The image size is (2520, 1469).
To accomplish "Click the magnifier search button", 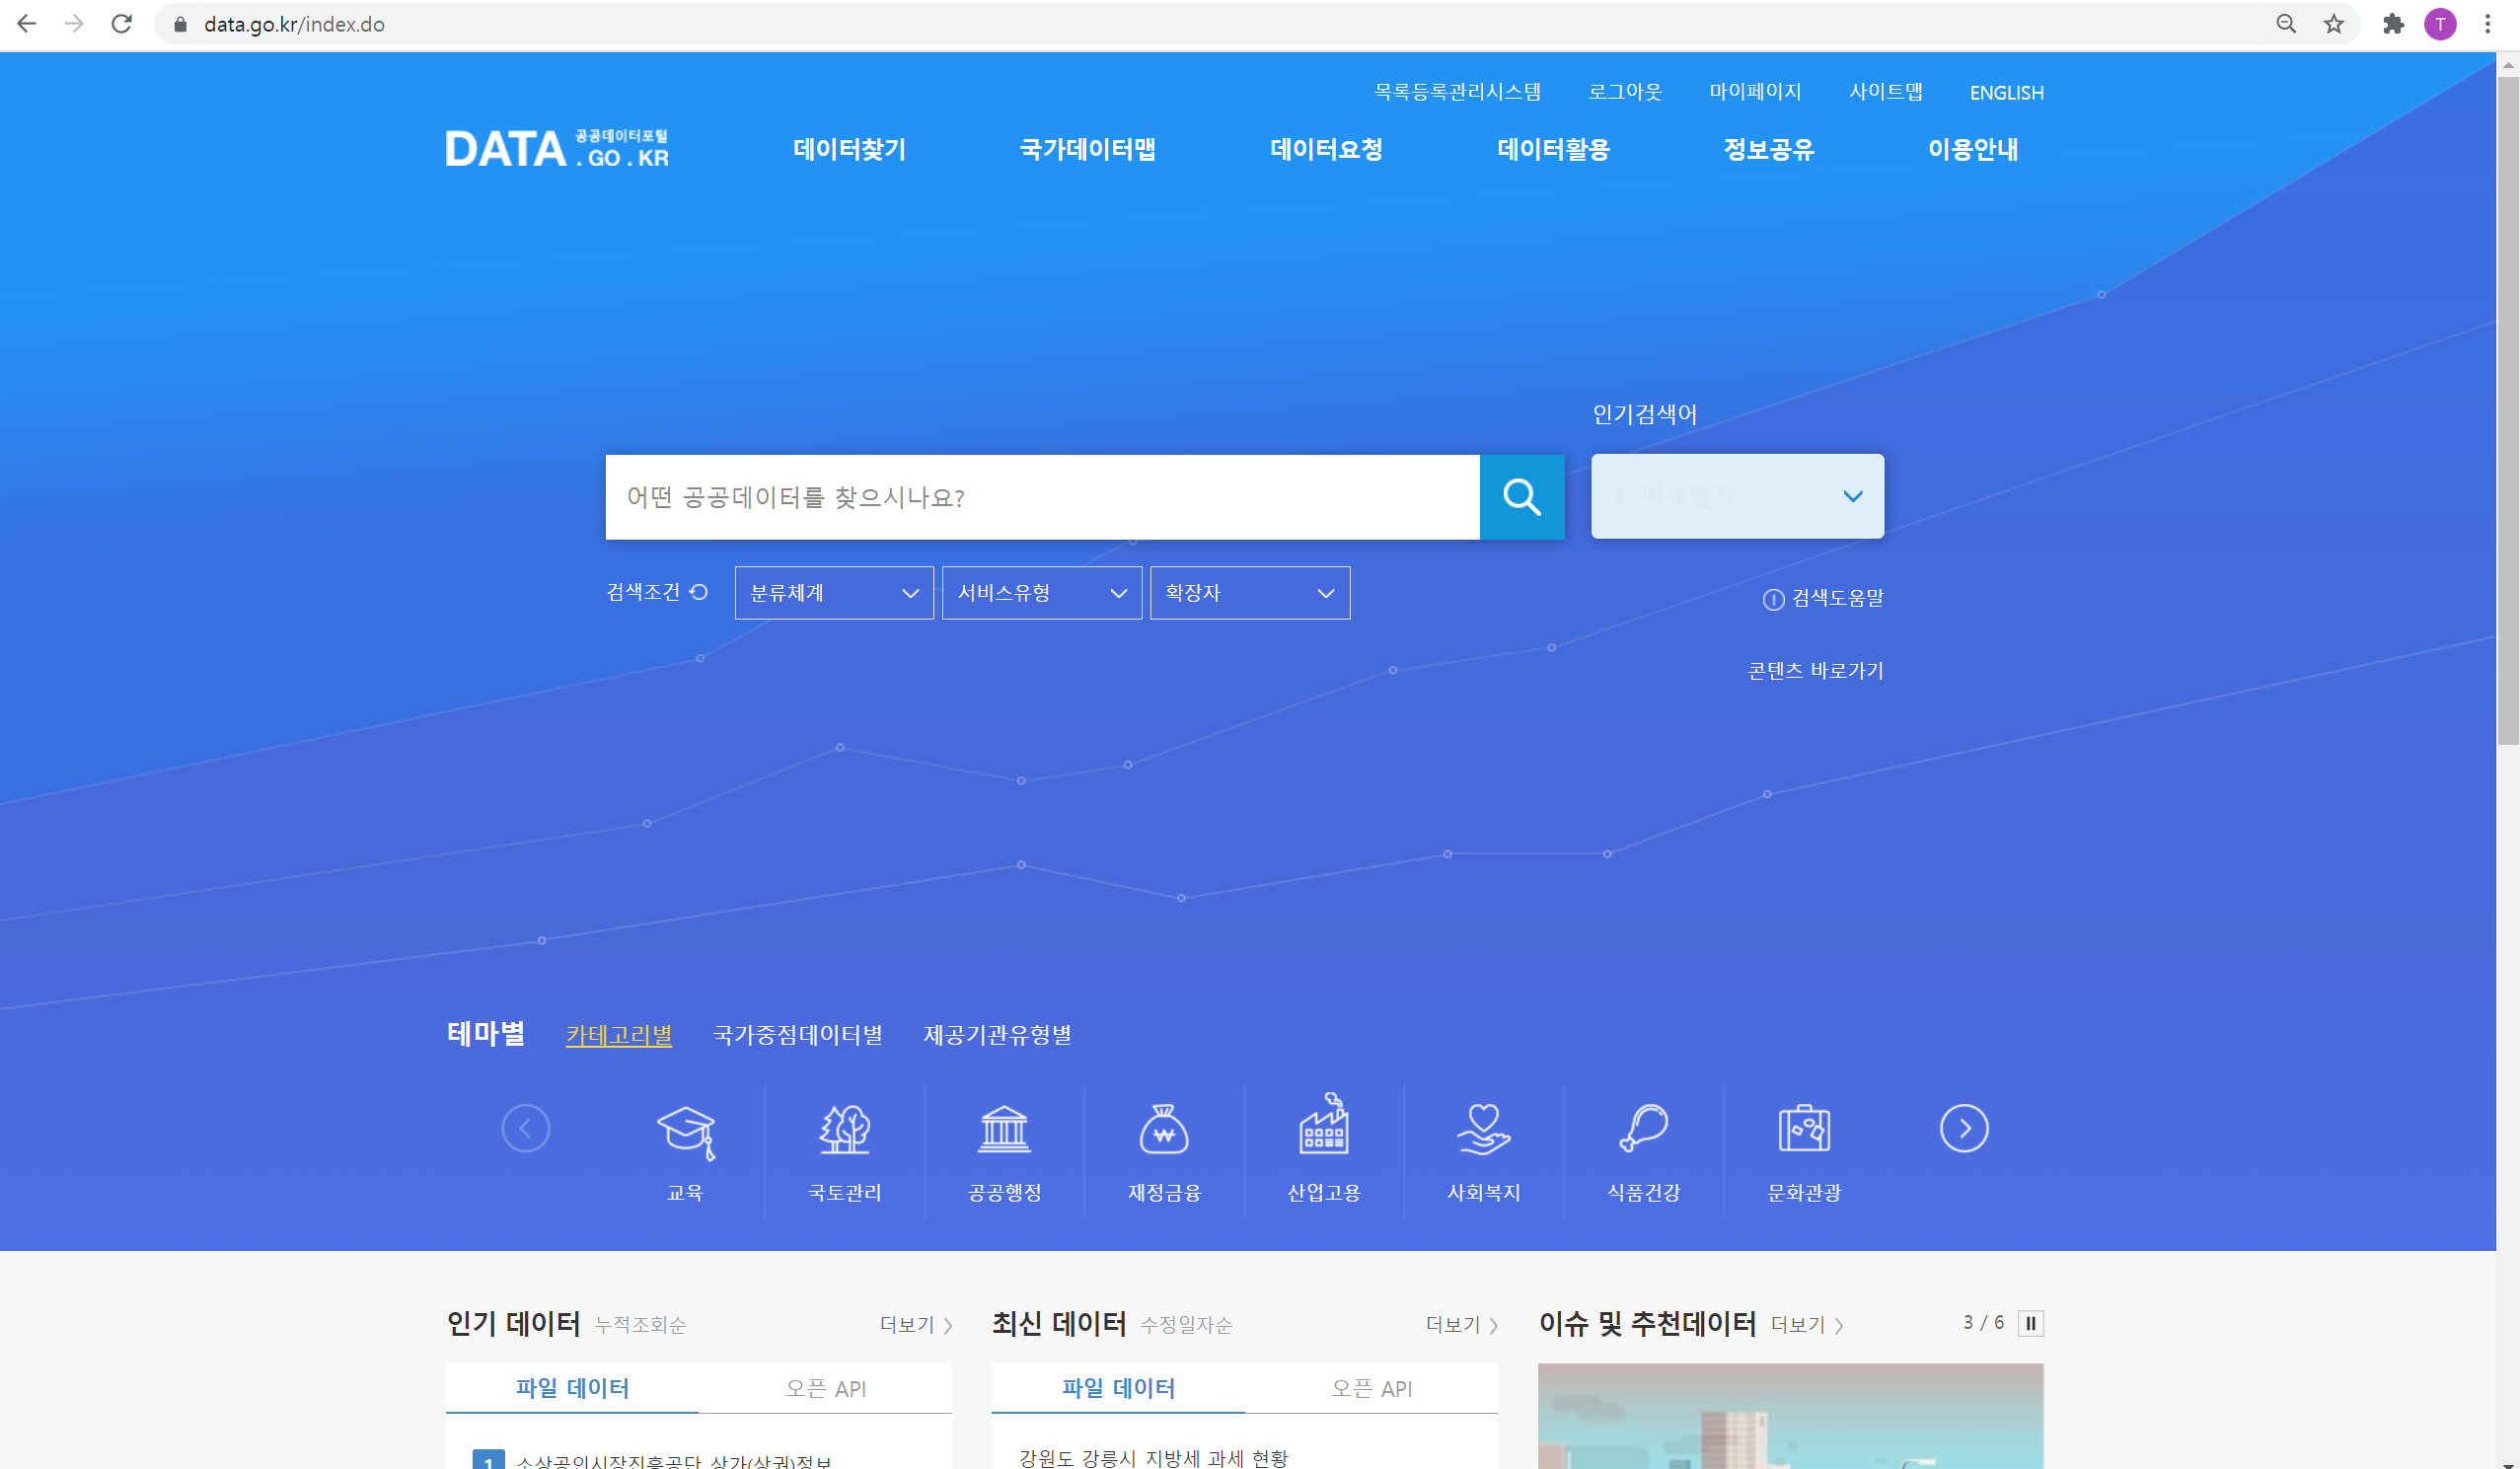I will 1521,497.
